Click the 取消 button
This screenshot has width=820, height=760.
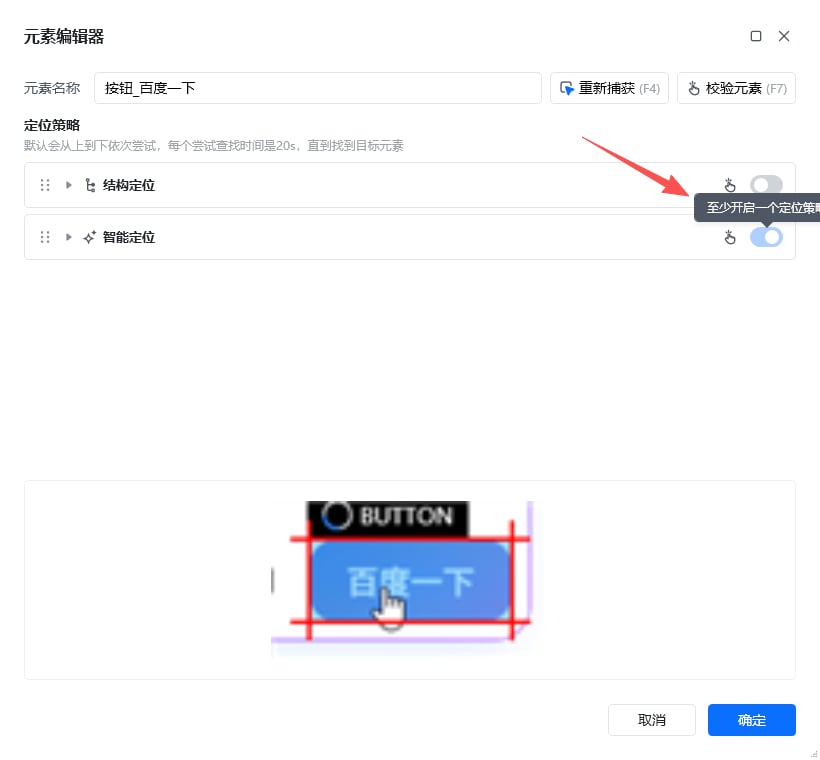(652, 720)
